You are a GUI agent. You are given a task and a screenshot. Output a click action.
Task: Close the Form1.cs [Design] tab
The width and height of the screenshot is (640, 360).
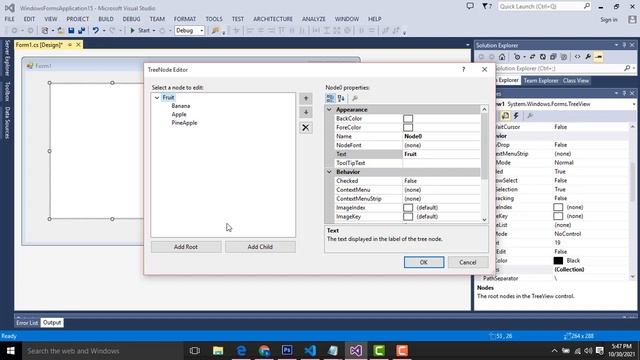tap(78, 44)
